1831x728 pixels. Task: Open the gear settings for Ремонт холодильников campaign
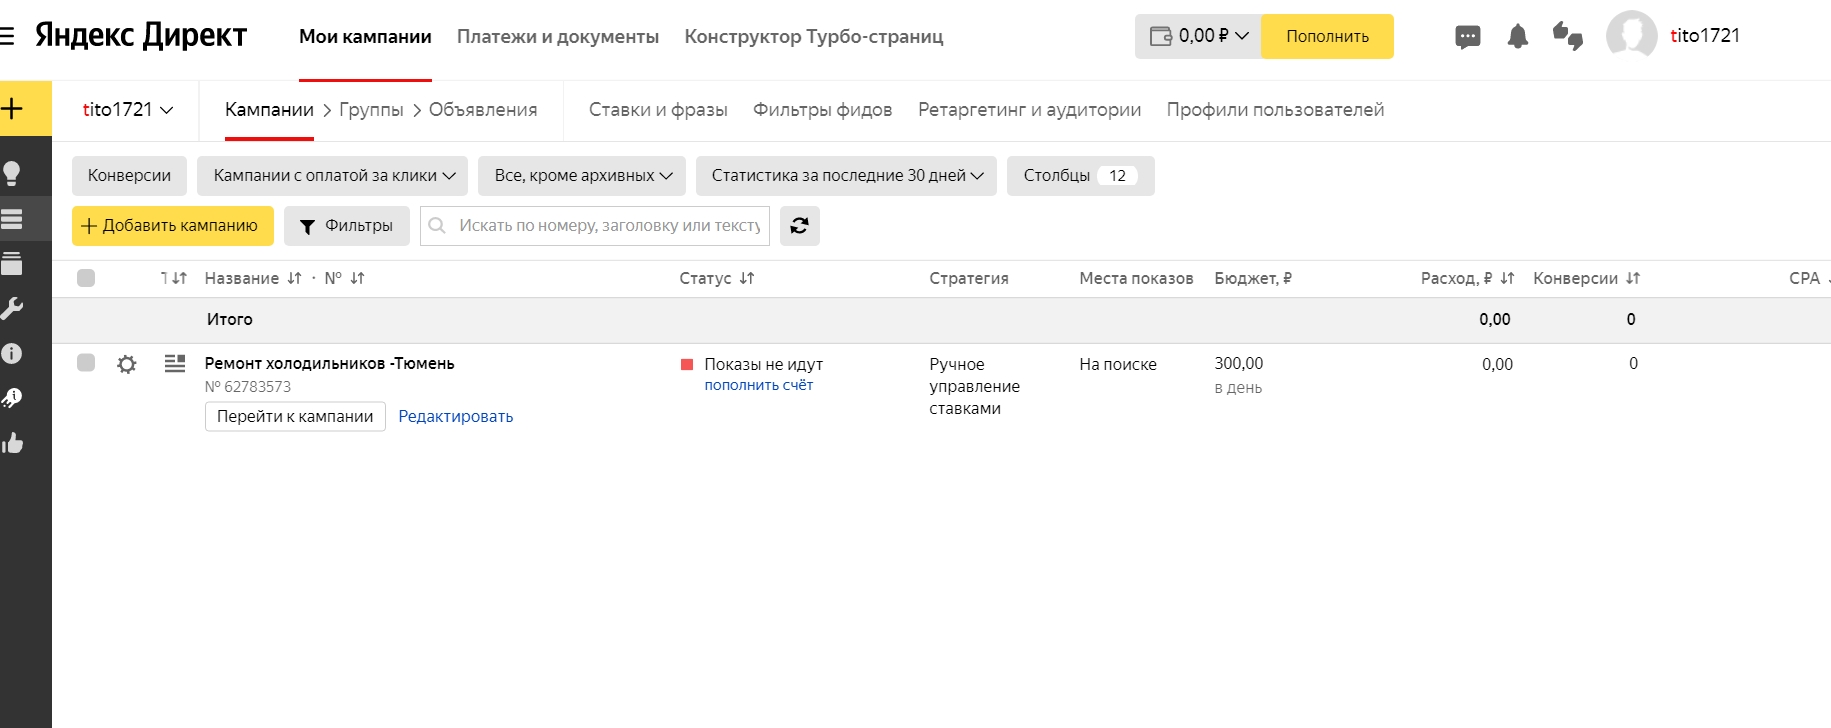(126, 364)
